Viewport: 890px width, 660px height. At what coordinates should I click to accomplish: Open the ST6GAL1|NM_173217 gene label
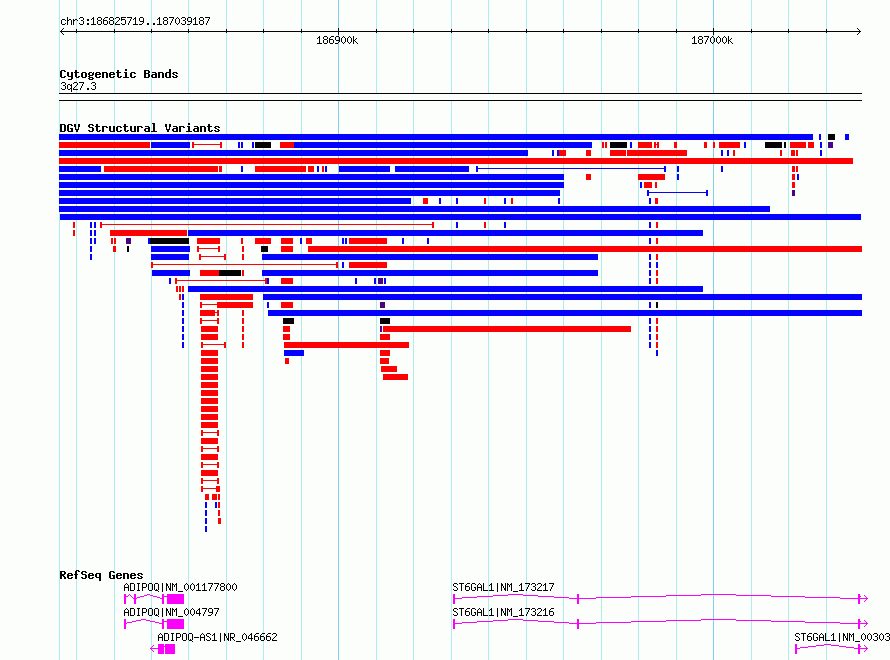503,587
